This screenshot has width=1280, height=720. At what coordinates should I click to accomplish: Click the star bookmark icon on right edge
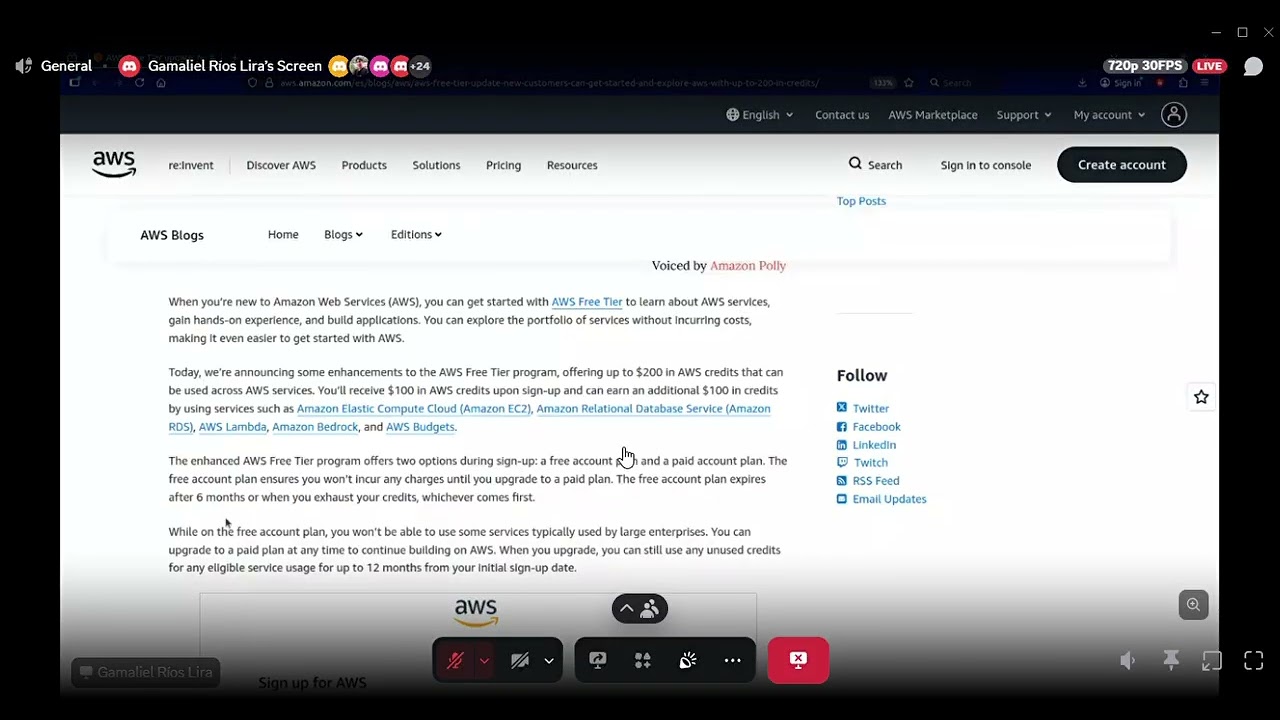[1201, 397]
